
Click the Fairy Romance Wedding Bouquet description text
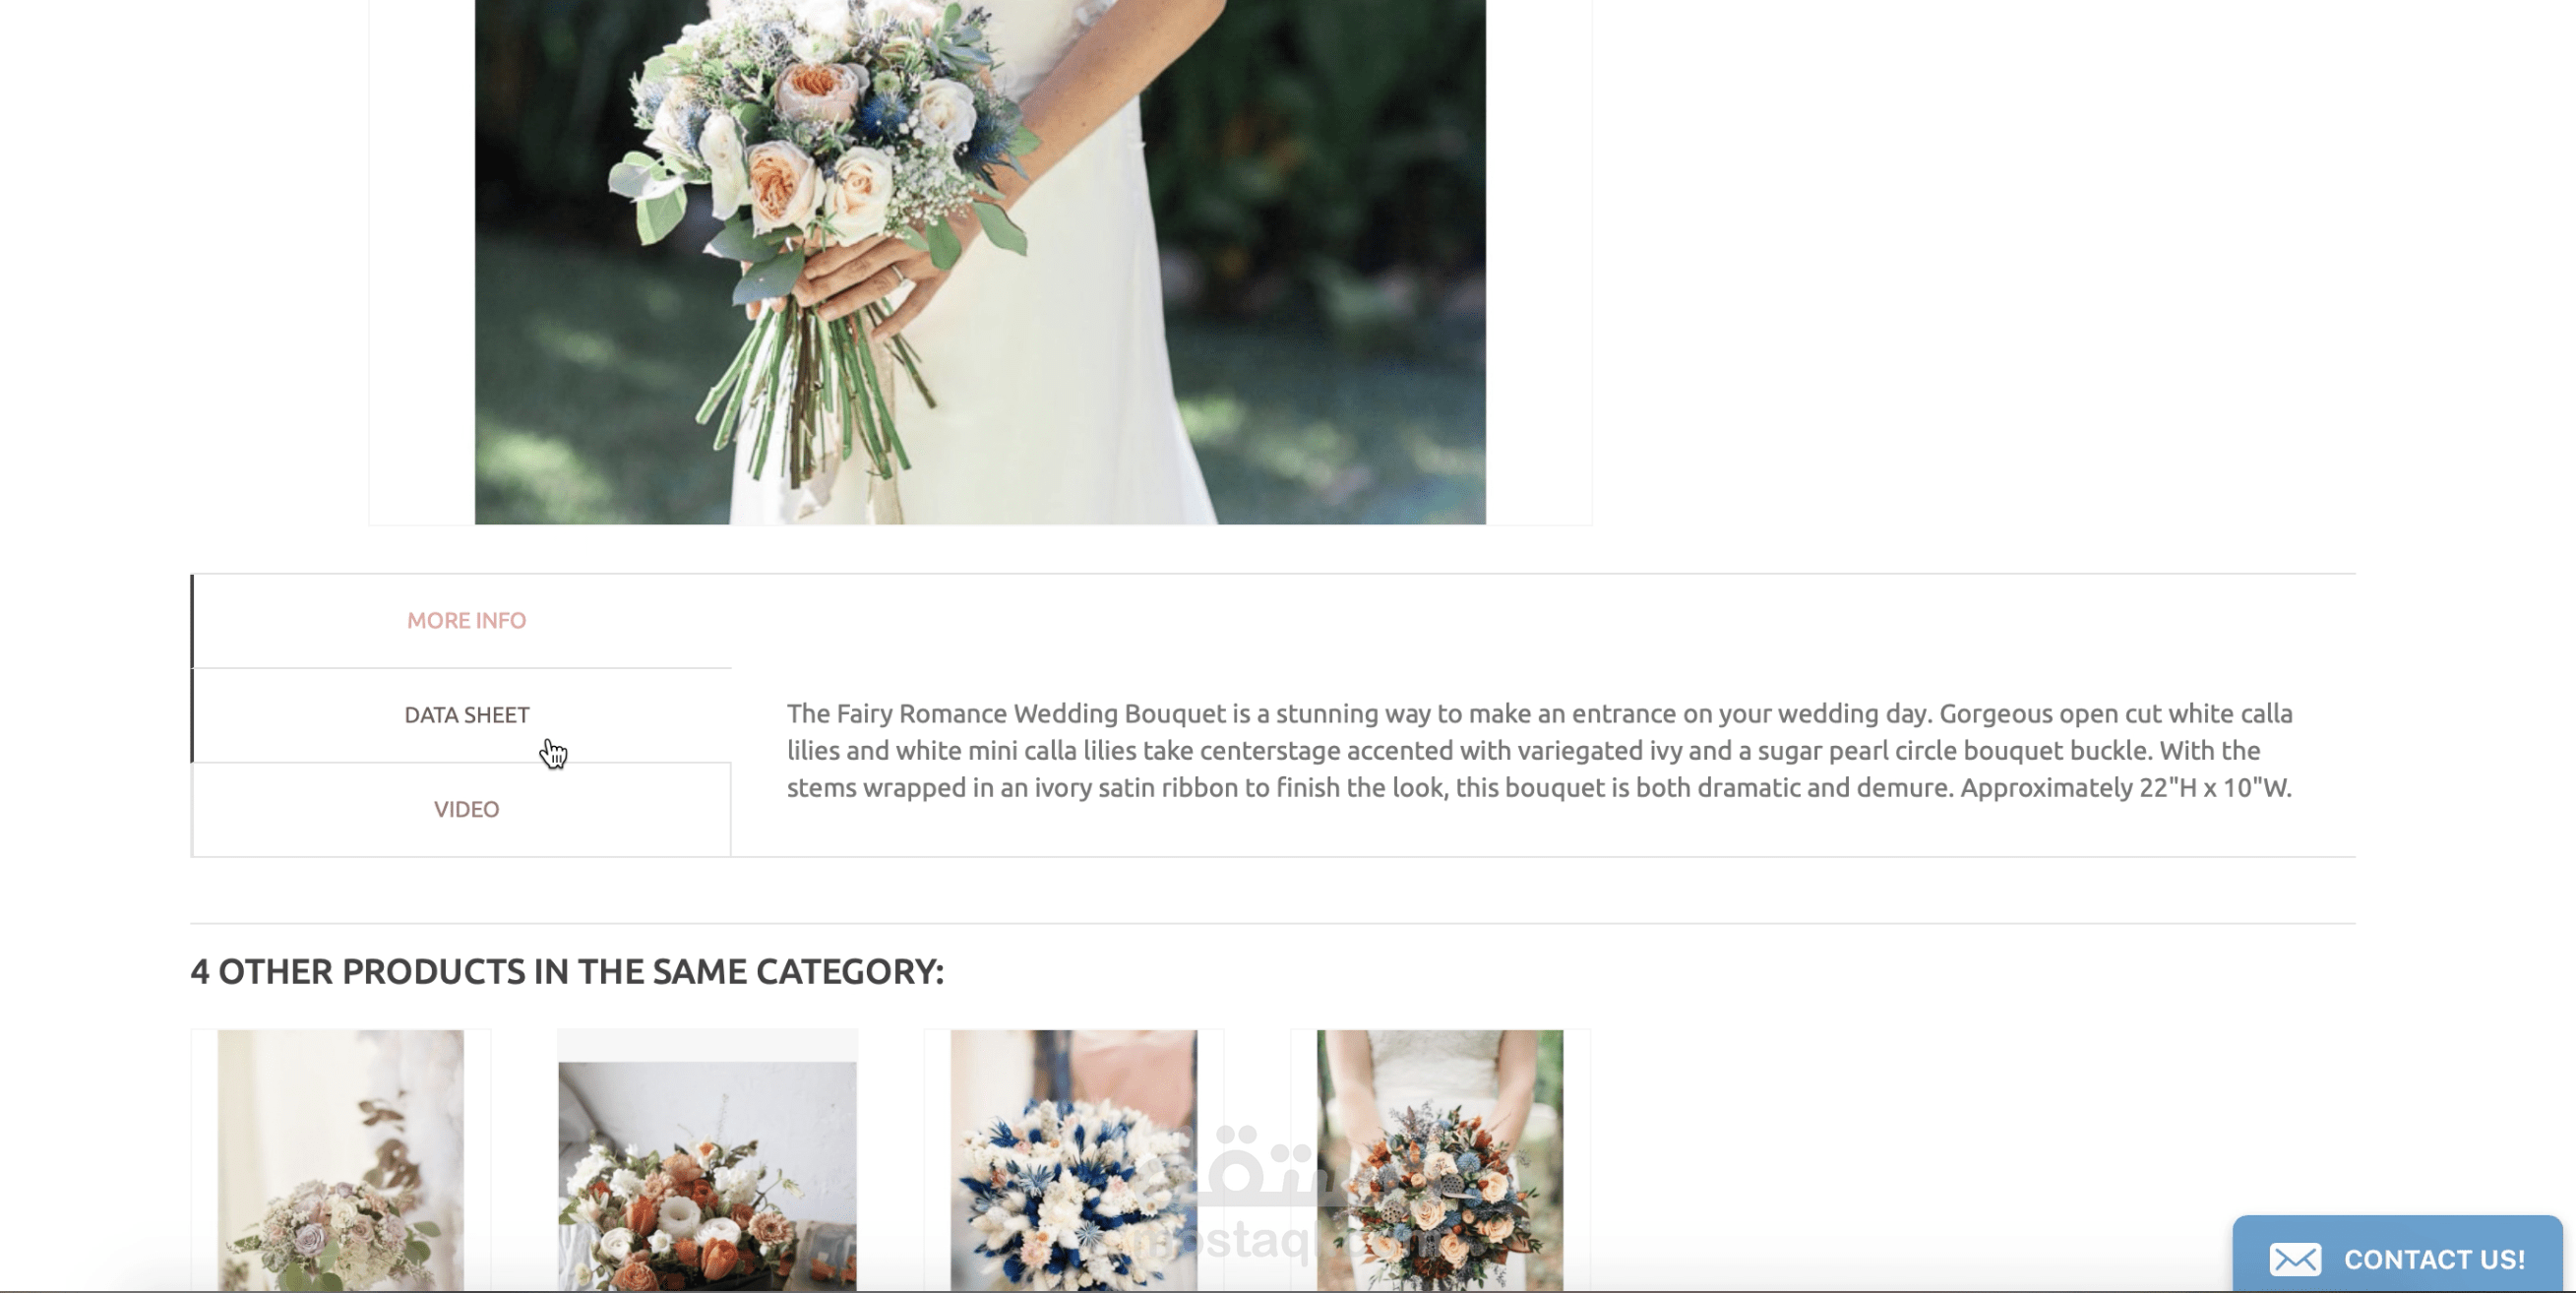point(1540,750)
